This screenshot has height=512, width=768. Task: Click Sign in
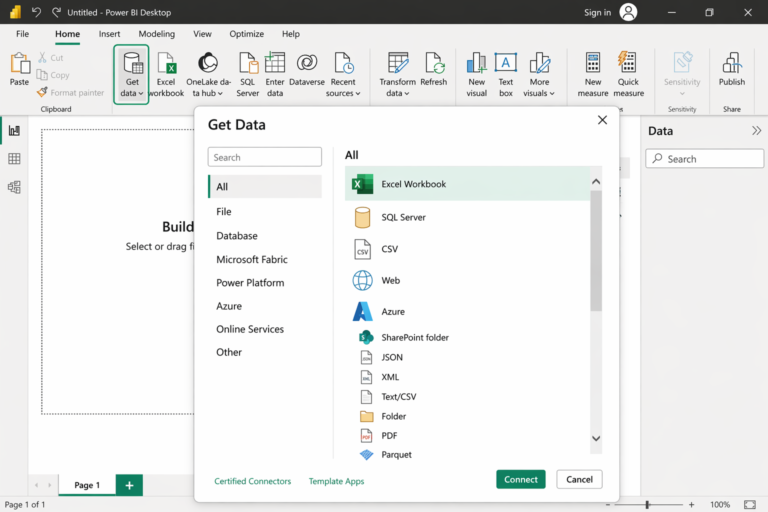(597, 13)
